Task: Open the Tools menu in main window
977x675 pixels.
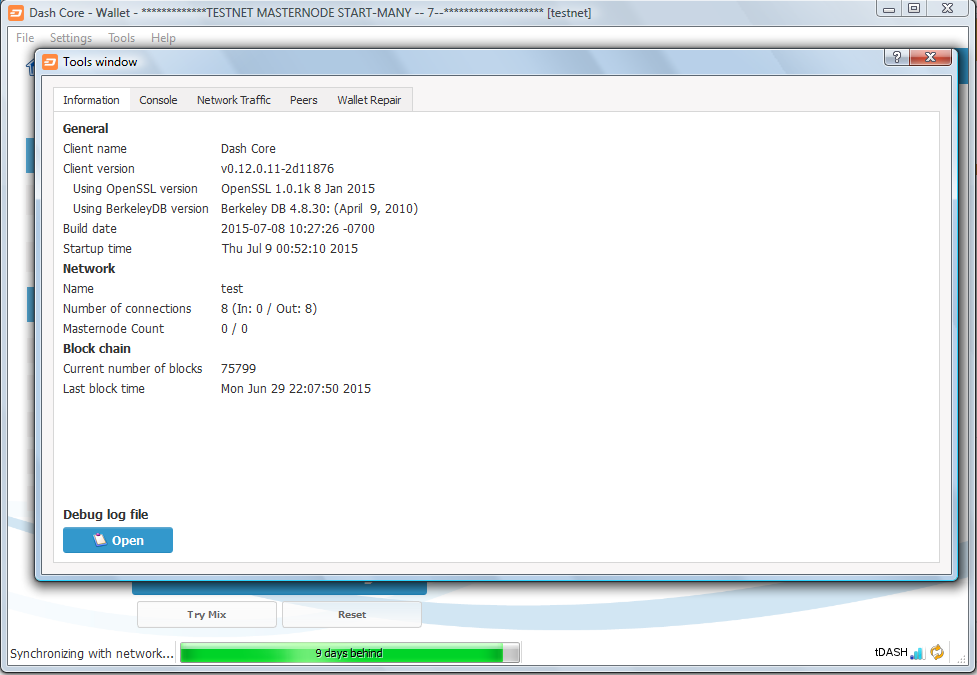Action: click(x=122, y=38)
